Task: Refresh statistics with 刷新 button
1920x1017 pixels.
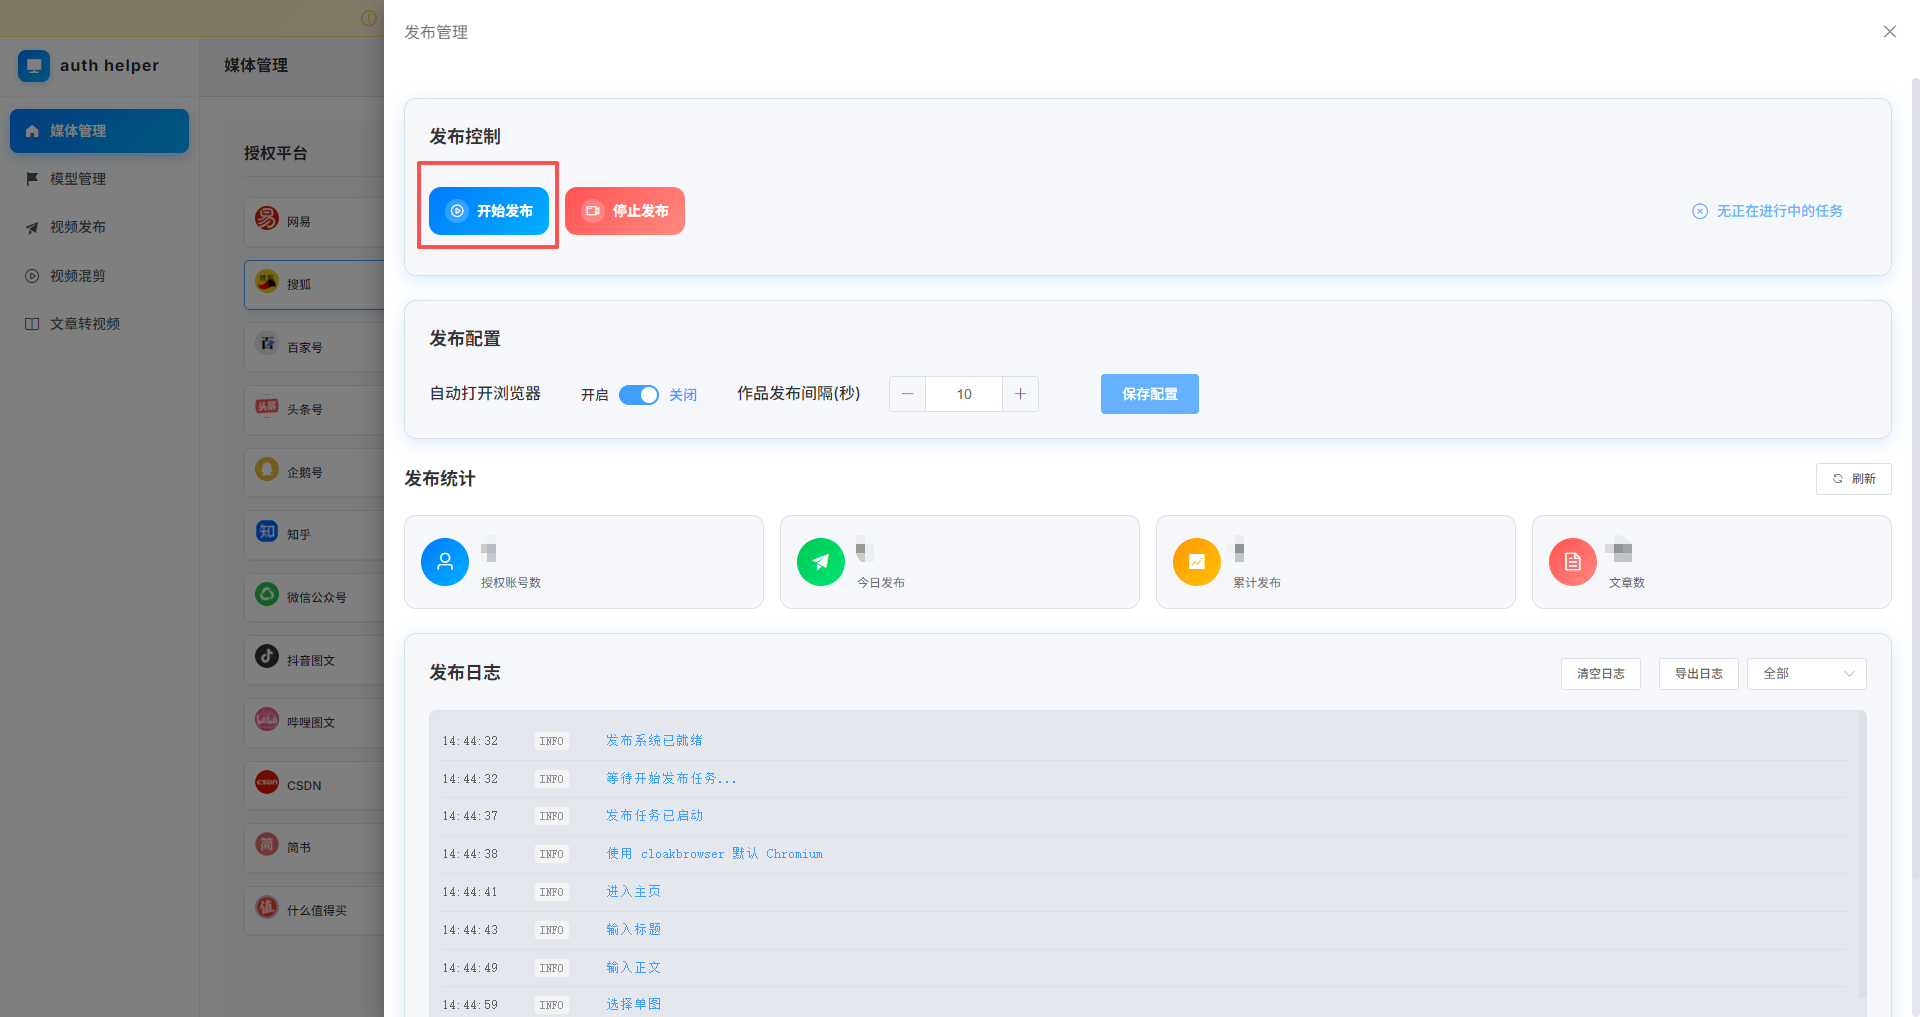Action: [1854, 479]
